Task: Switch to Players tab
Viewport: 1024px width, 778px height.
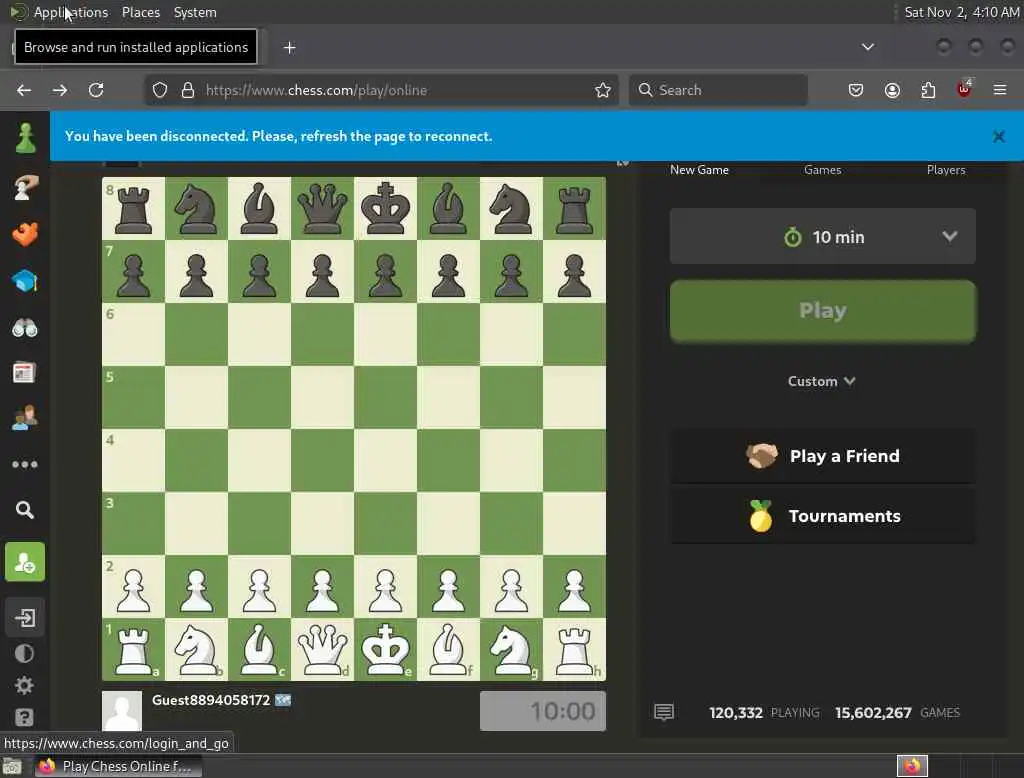Action: [x=946, y=170]
